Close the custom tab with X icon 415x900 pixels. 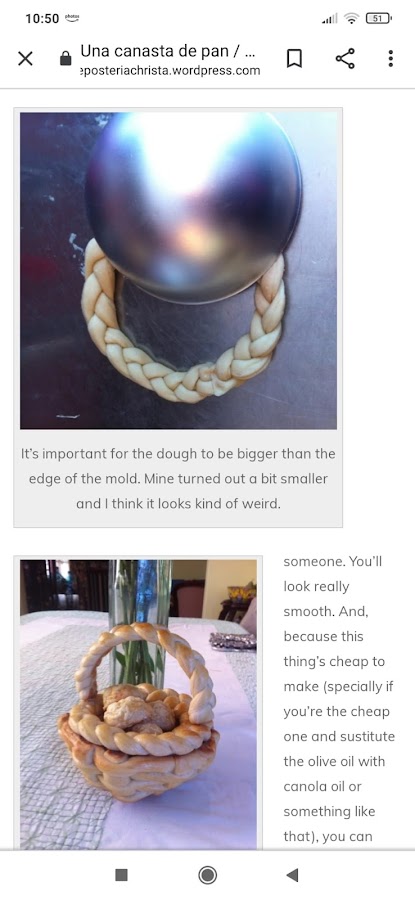coord(25,59)
